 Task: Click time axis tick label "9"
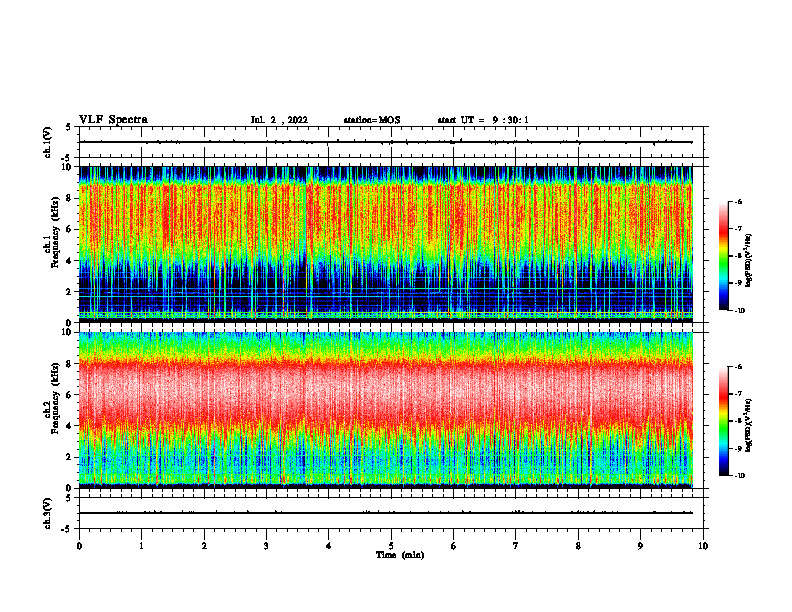(640, 546)
